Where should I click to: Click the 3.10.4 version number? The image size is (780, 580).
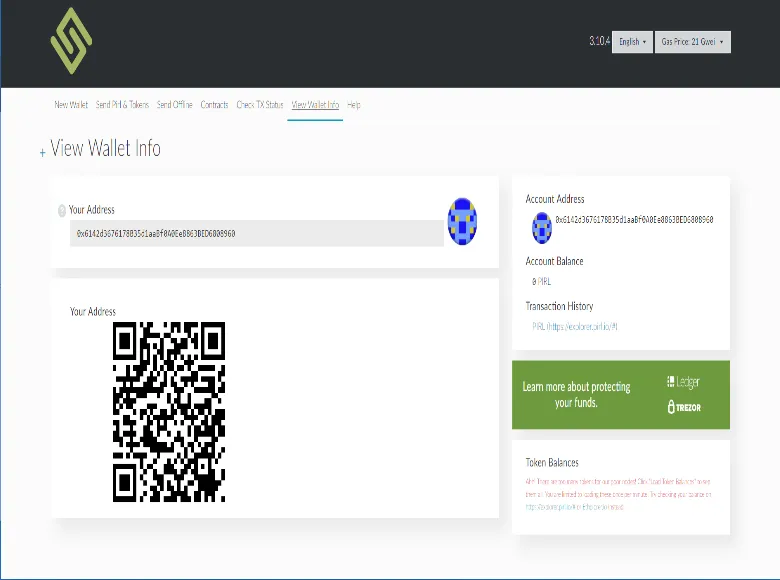[599, 41]
